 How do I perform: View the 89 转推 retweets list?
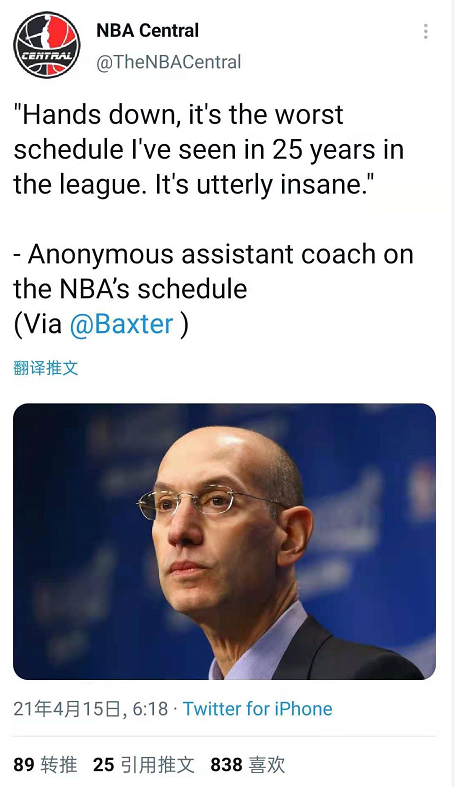click(x=45, y=765)
